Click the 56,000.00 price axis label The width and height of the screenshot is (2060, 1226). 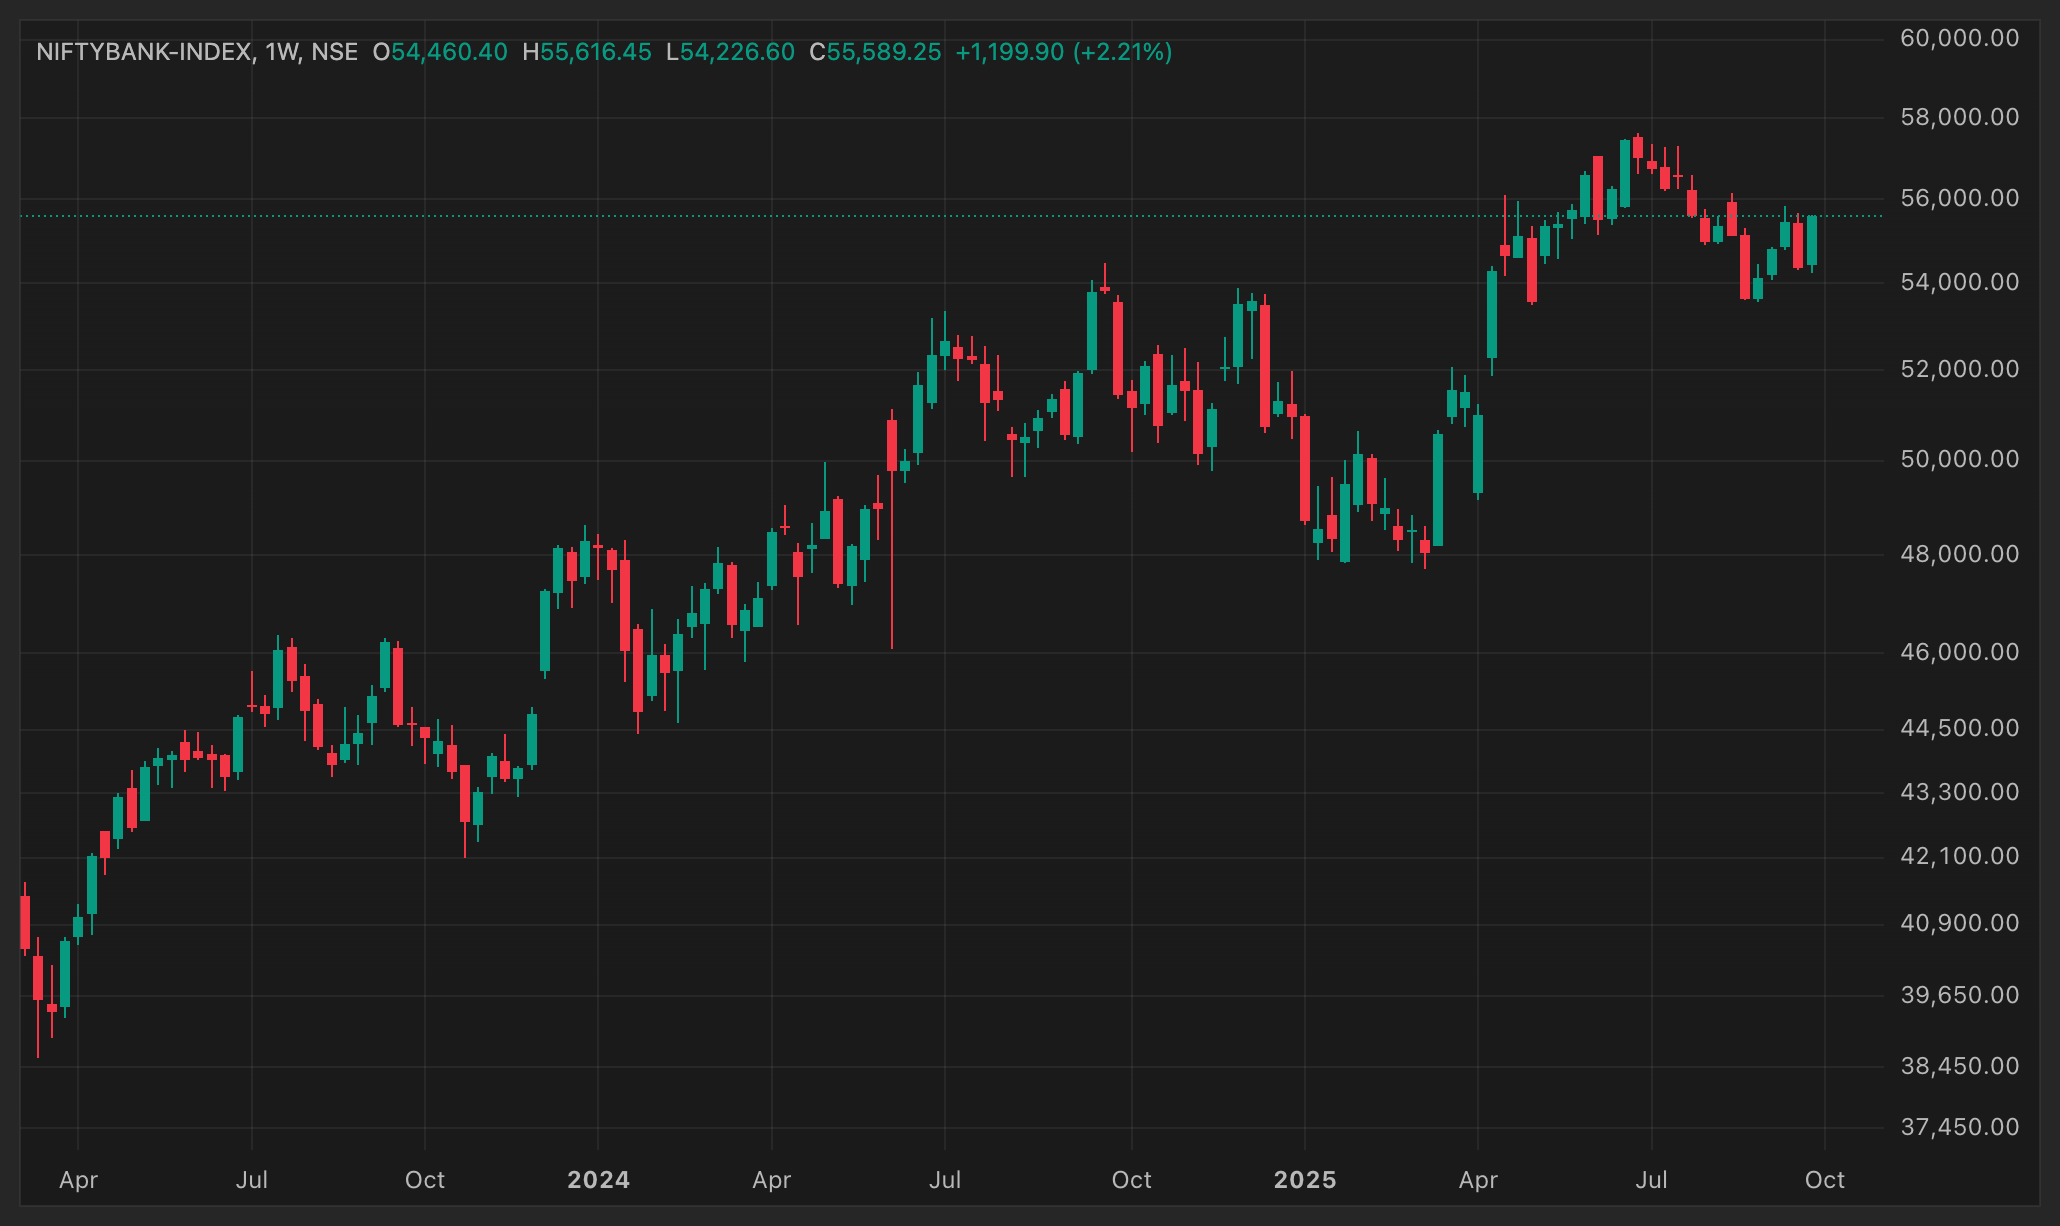coord(1960,198)
